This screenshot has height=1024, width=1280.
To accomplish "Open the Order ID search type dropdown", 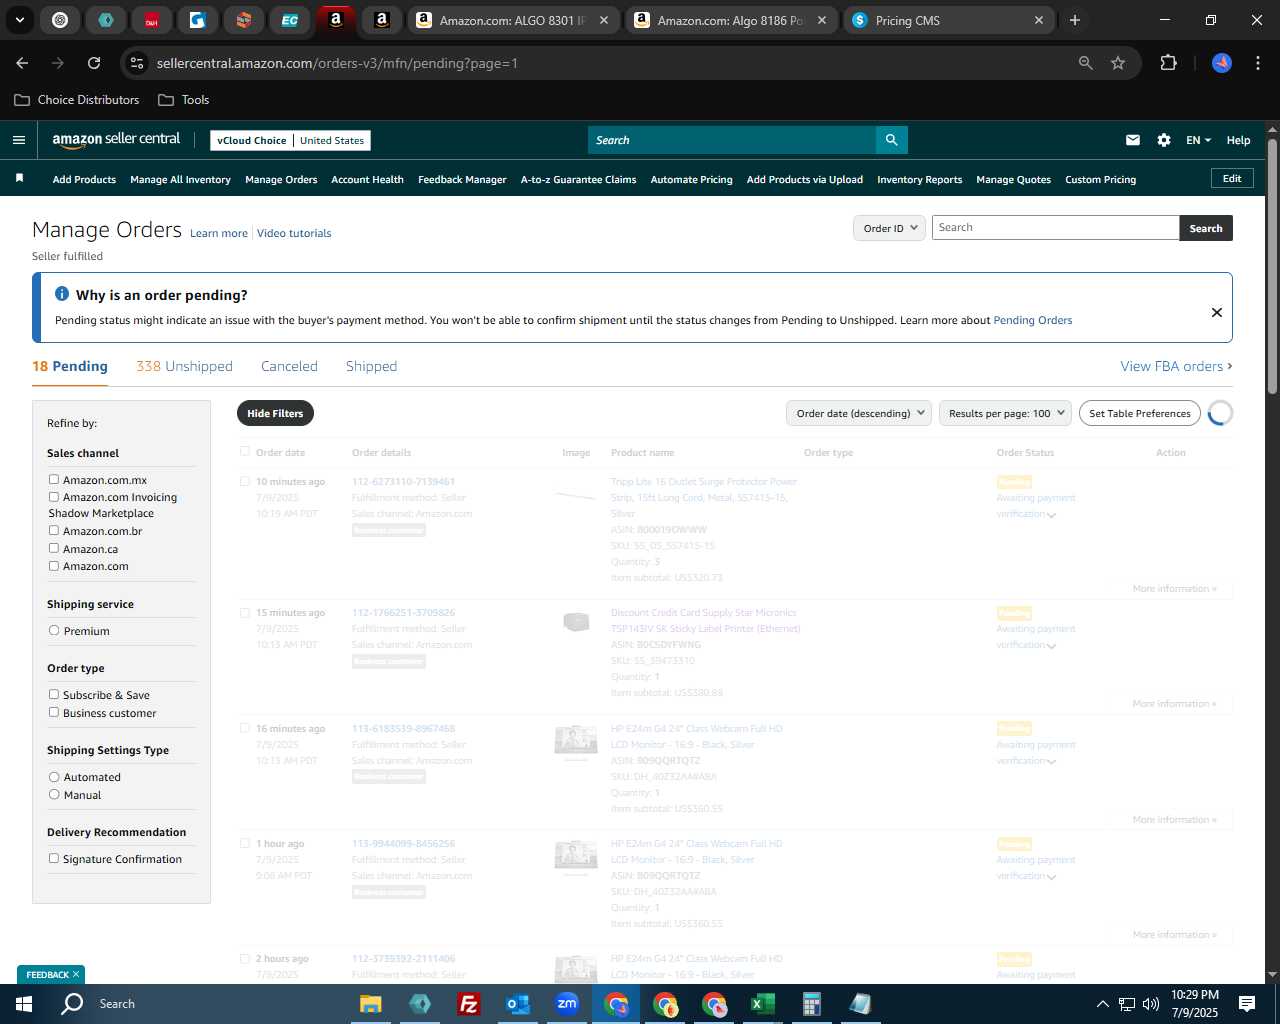I will [889, 228].
